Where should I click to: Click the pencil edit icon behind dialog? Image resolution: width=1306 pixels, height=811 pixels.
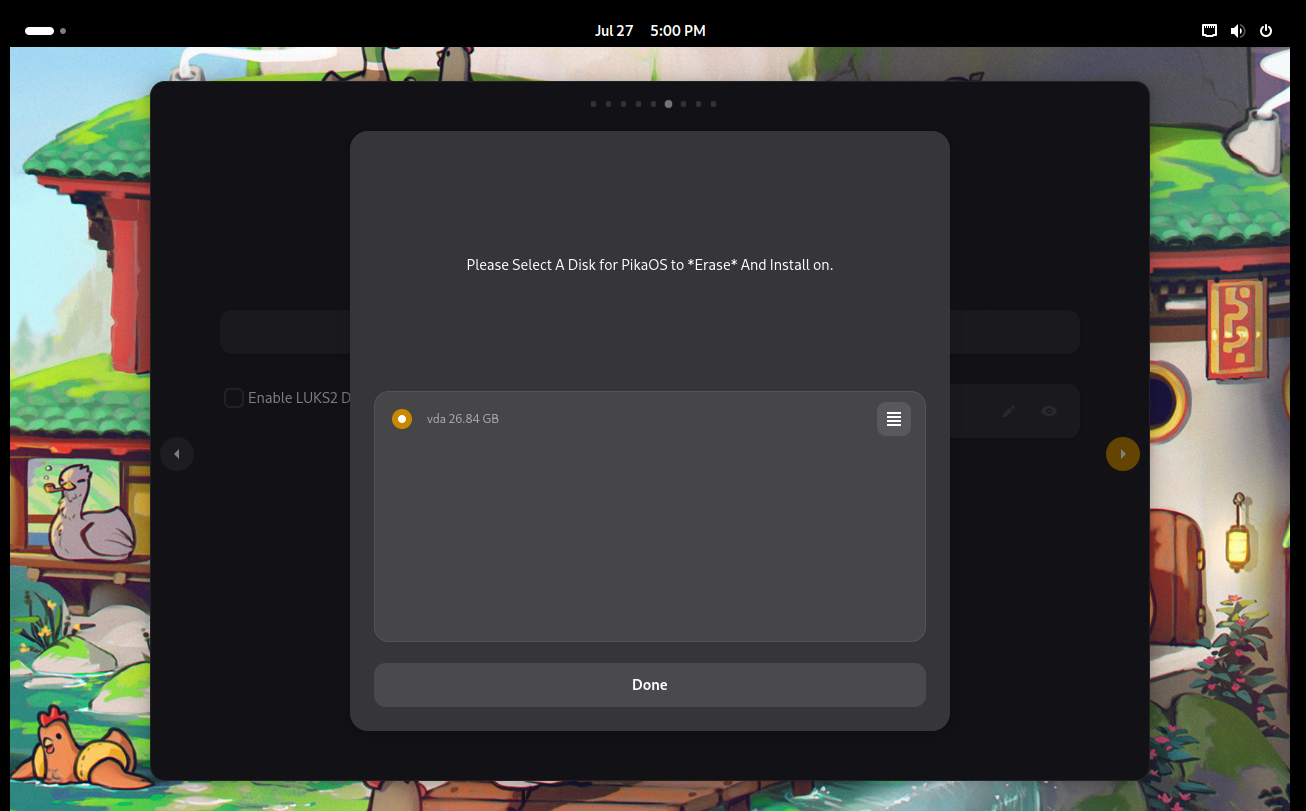(1009, 411)
